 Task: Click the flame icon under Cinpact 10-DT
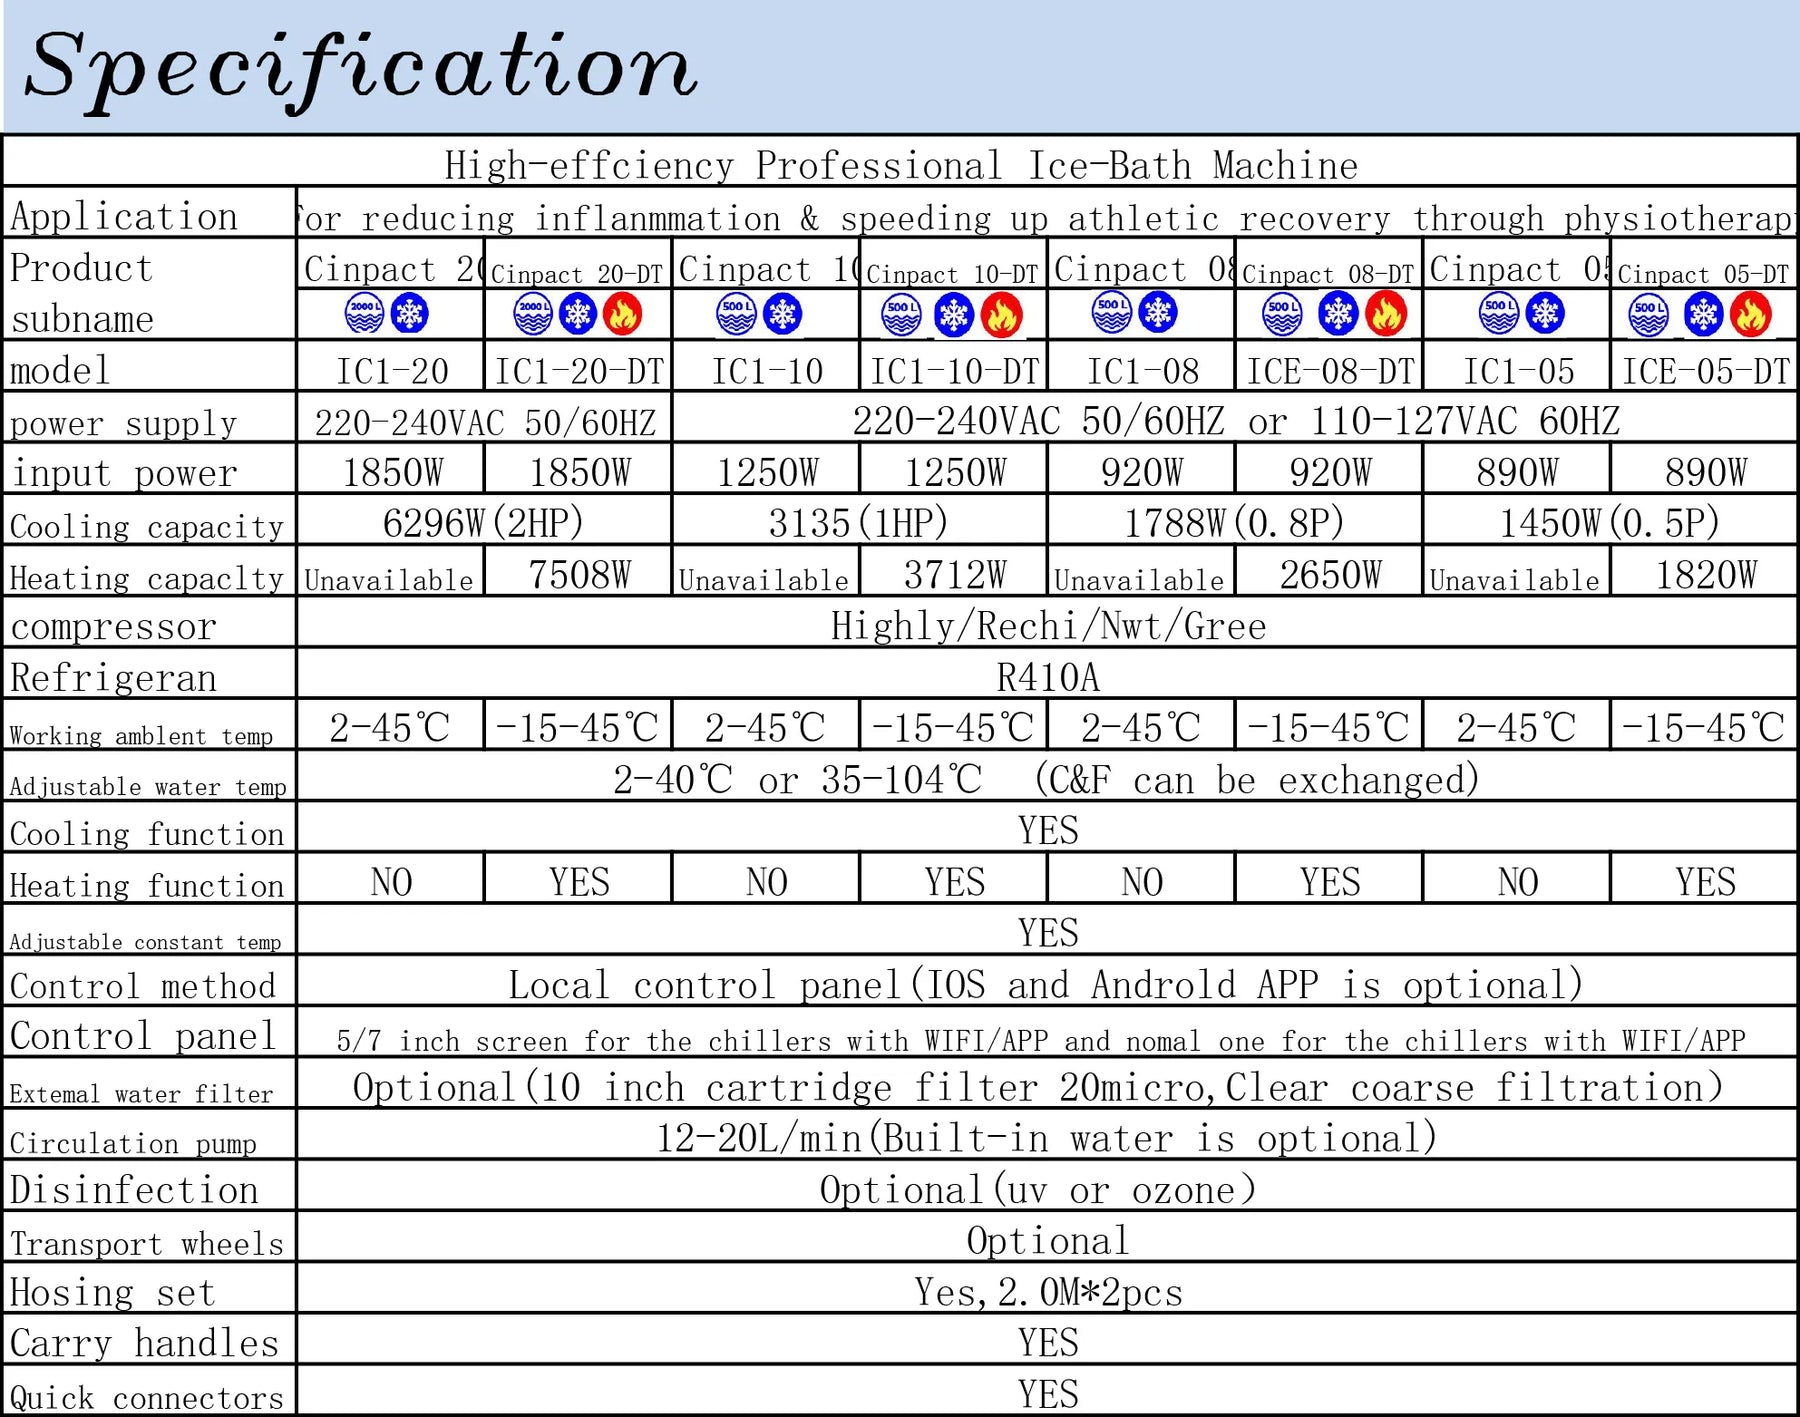[x=1001, y=316]
